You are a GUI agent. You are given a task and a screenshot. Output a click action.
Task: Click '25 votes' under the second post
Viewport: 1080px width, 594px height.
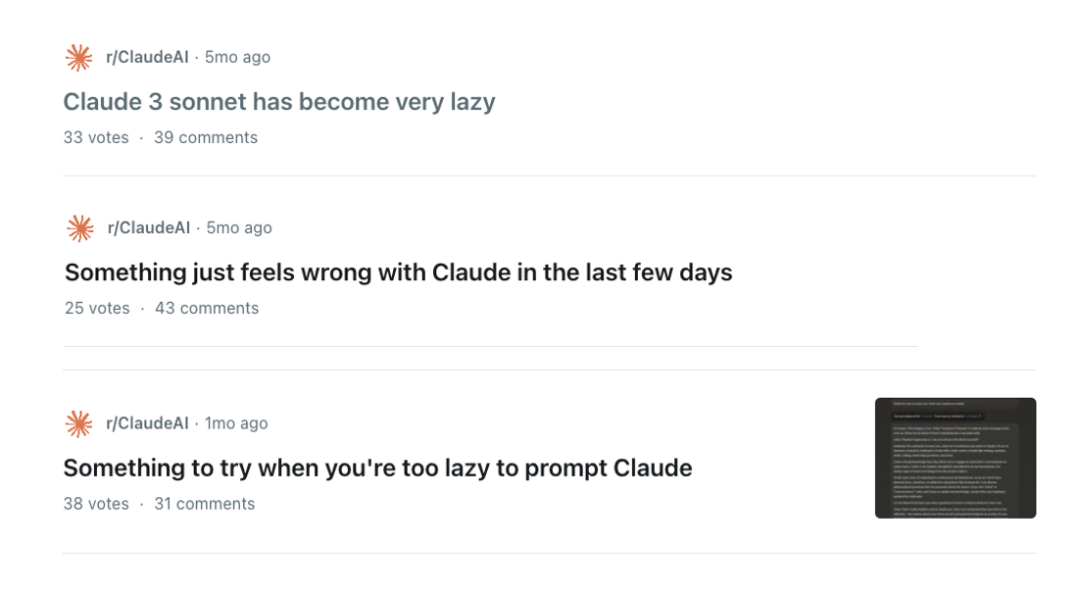[95, 308]
